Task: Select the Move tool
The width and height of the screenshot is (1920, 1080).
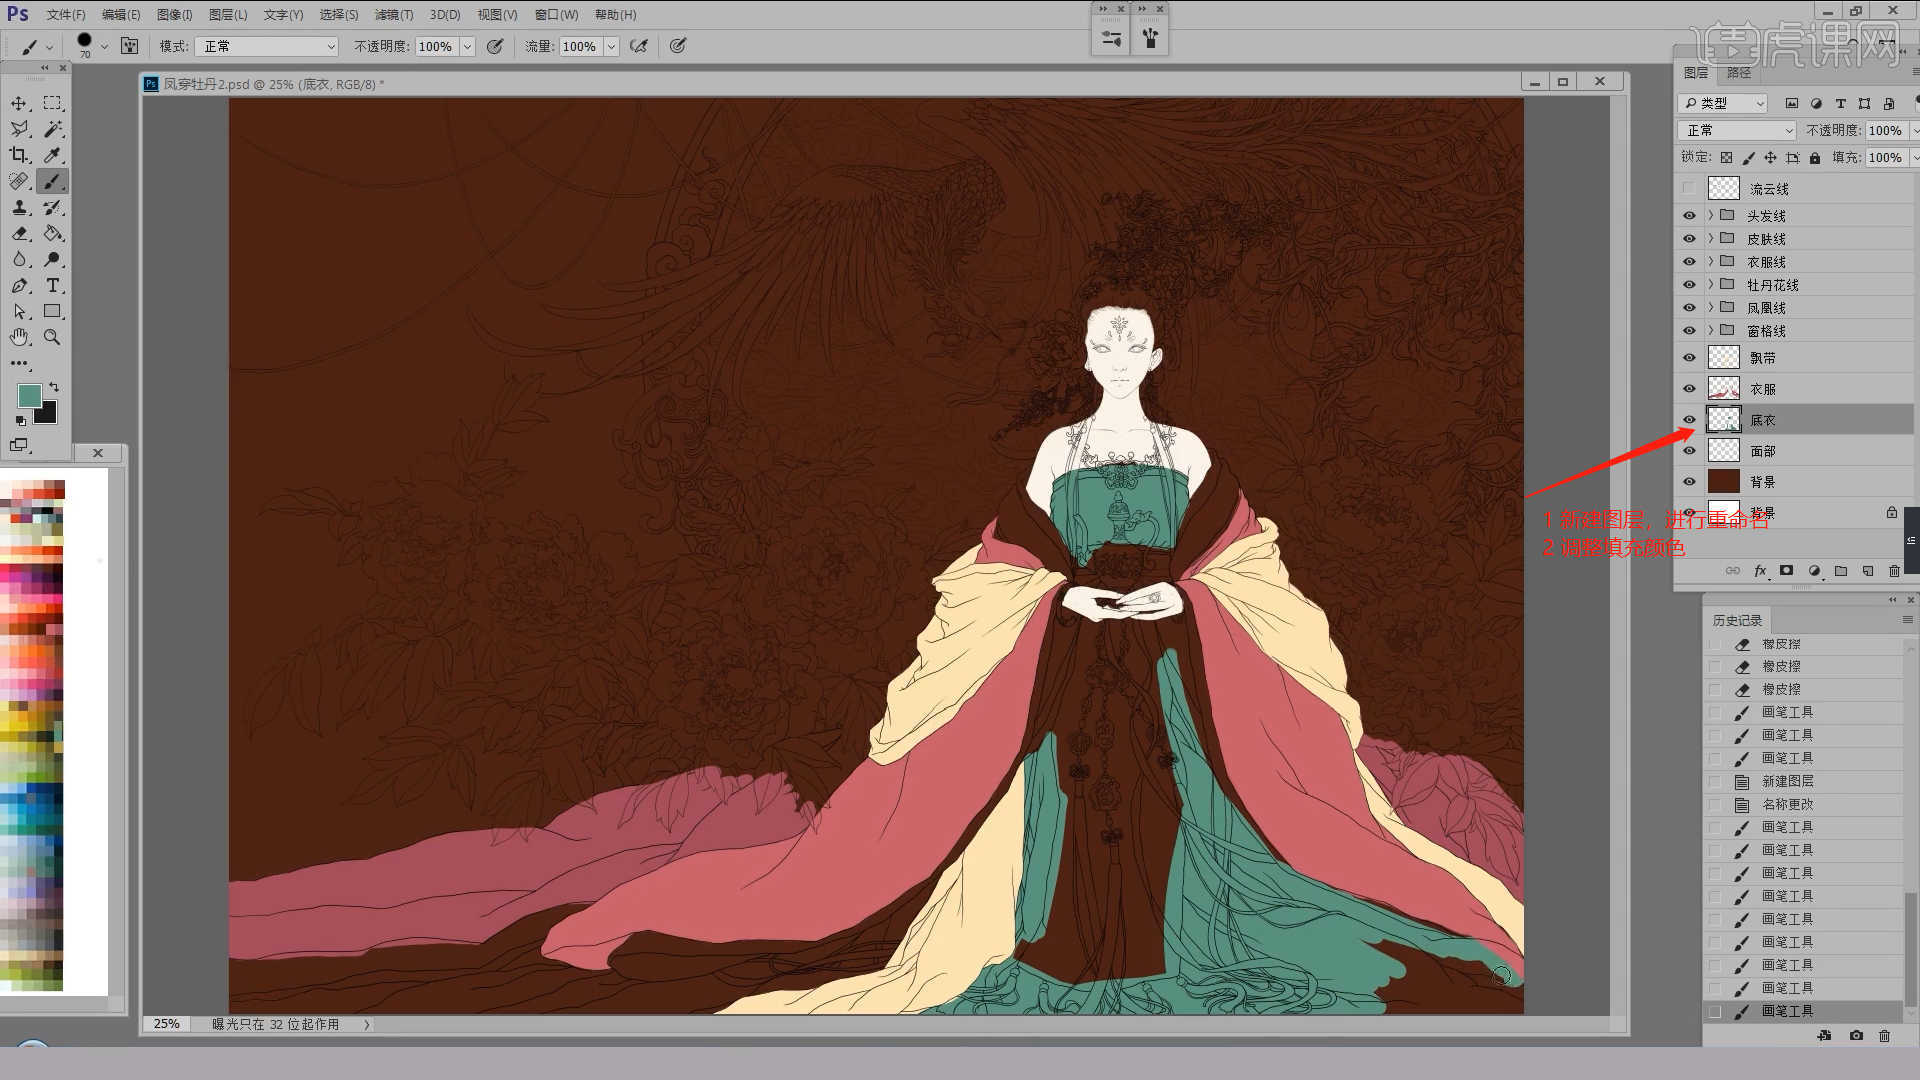Action: coord(19,103)
